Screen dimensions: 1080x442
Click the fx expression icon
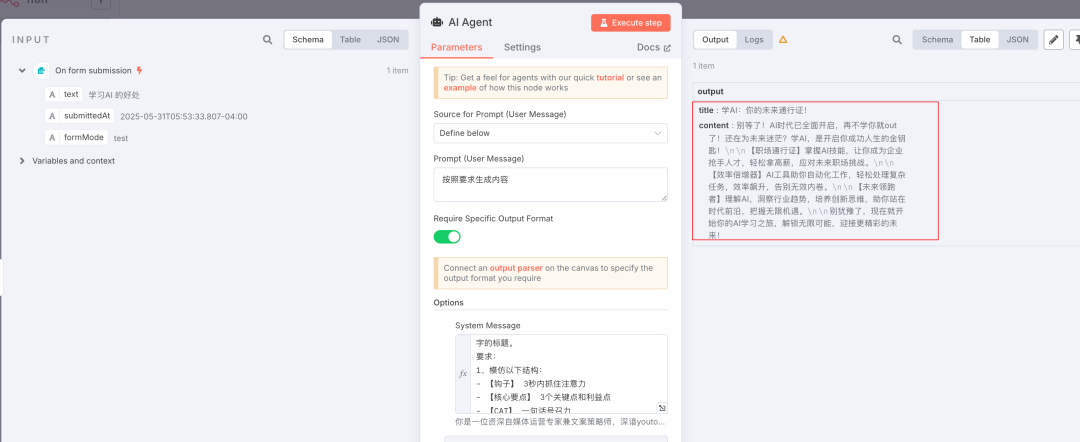pos(463,374)
